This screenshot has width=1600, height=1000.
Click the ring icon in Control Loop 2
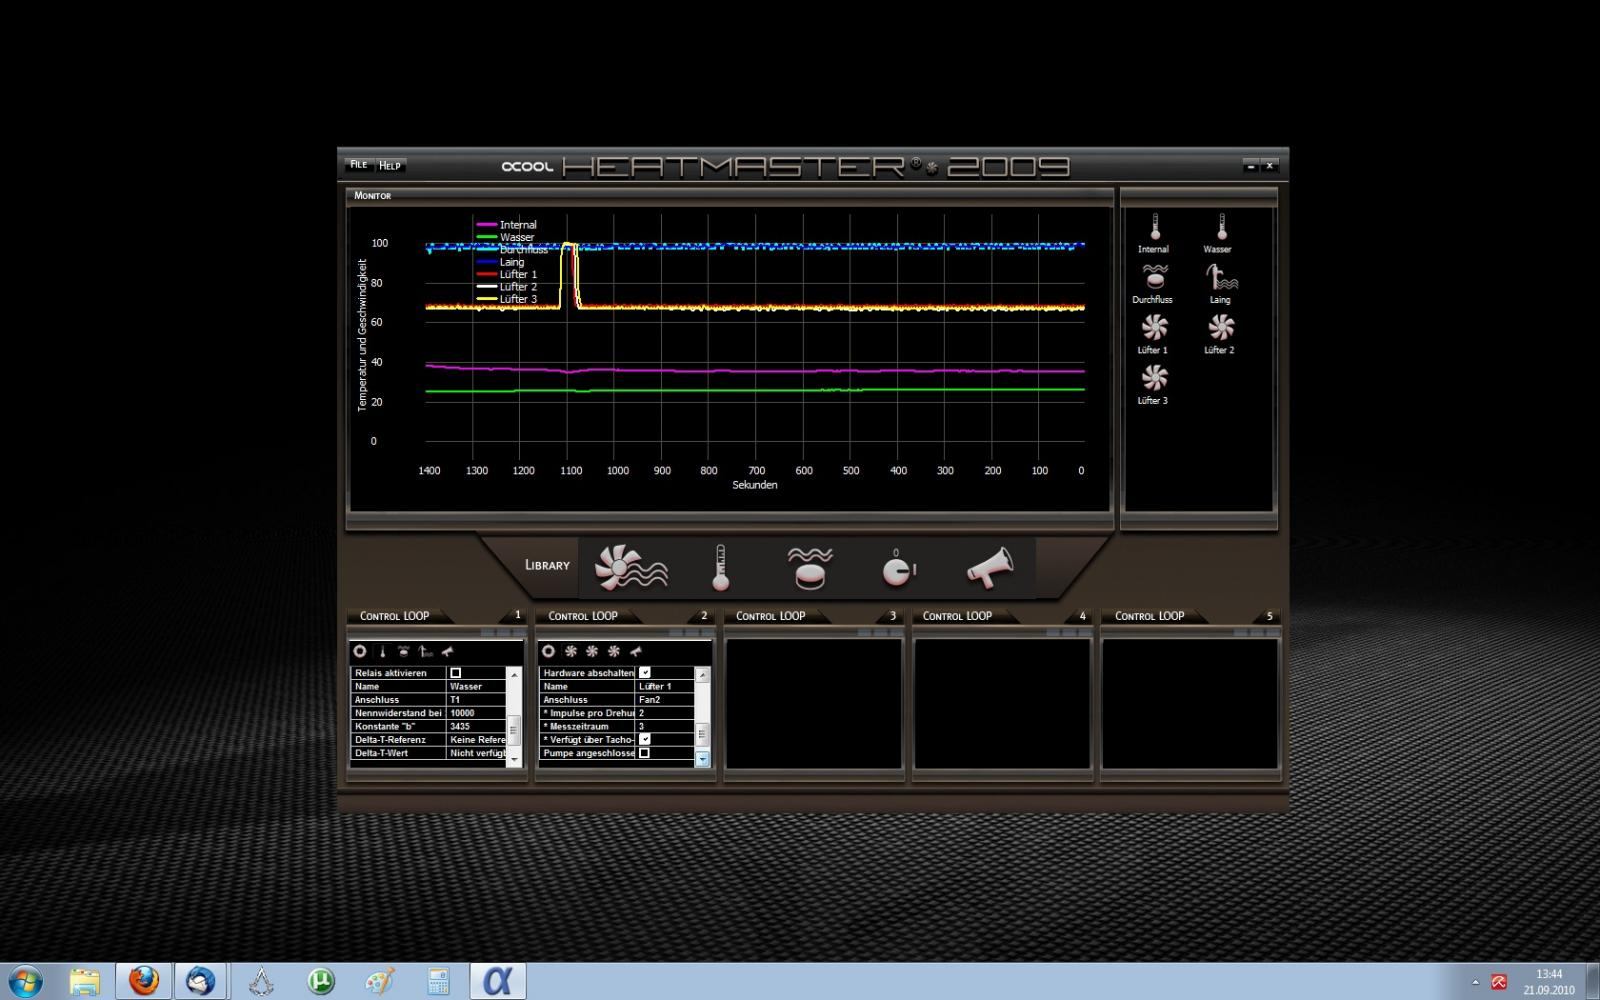click(x=548, y=651)
